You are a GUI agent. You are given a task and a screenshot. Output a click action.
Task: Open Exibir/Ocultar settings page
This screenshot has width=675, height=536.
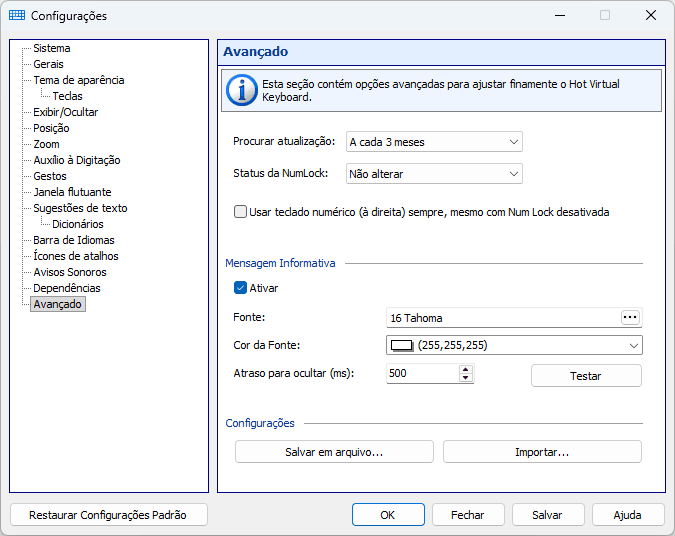pyautogui.click(x=65, y=112)
